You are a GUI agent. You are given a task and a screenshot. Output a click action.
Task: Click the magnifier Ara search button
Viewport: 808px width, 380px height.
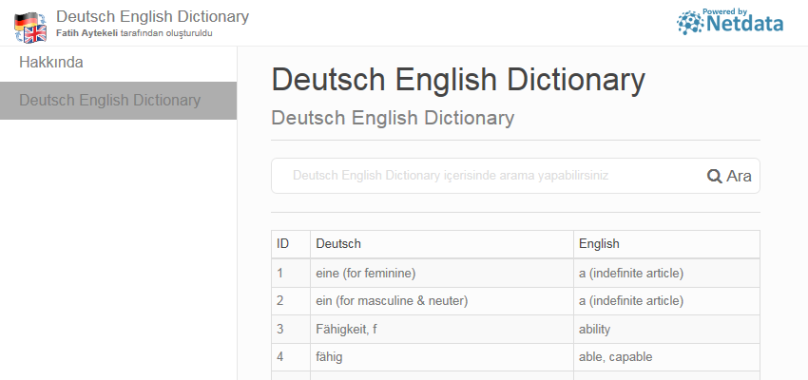[729, 176]
